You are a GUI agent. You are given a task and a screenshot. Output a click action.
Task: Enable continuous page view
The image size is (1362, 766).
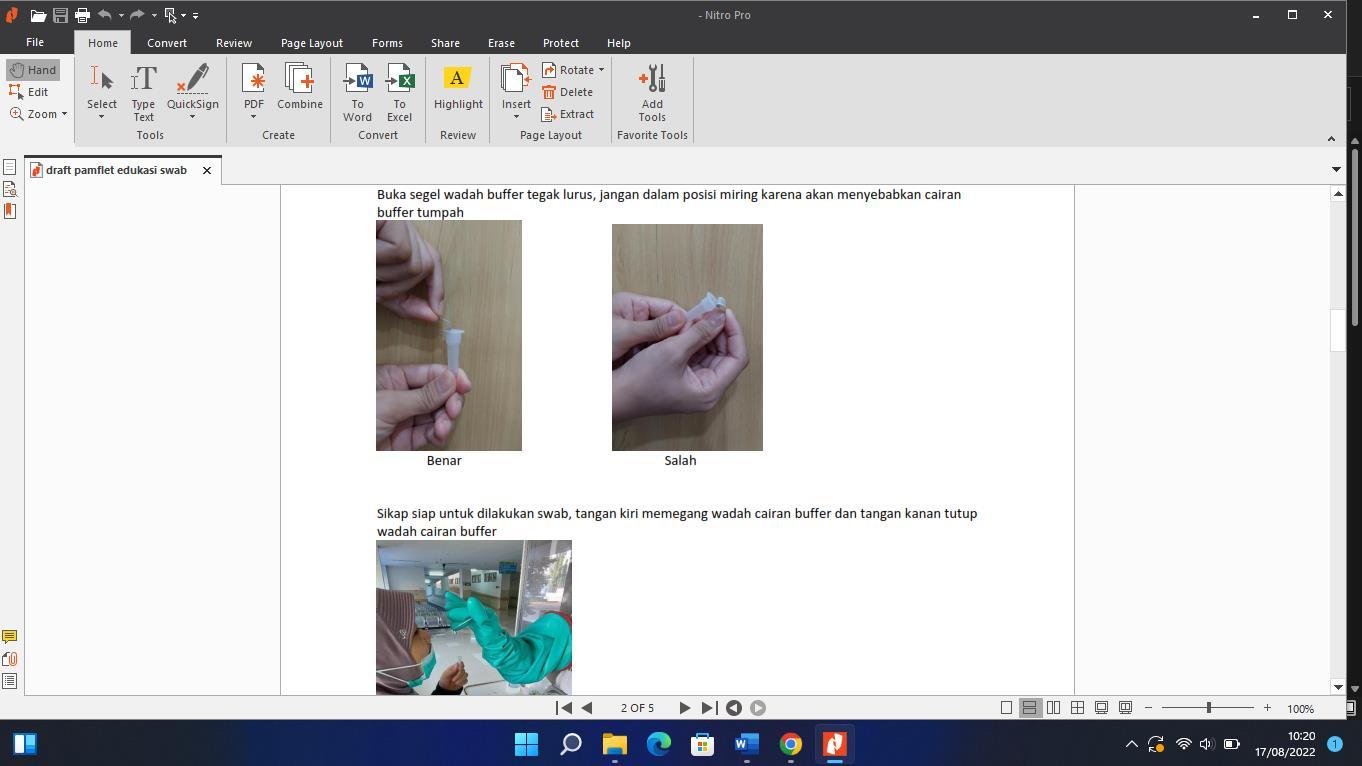(1029, 708)
